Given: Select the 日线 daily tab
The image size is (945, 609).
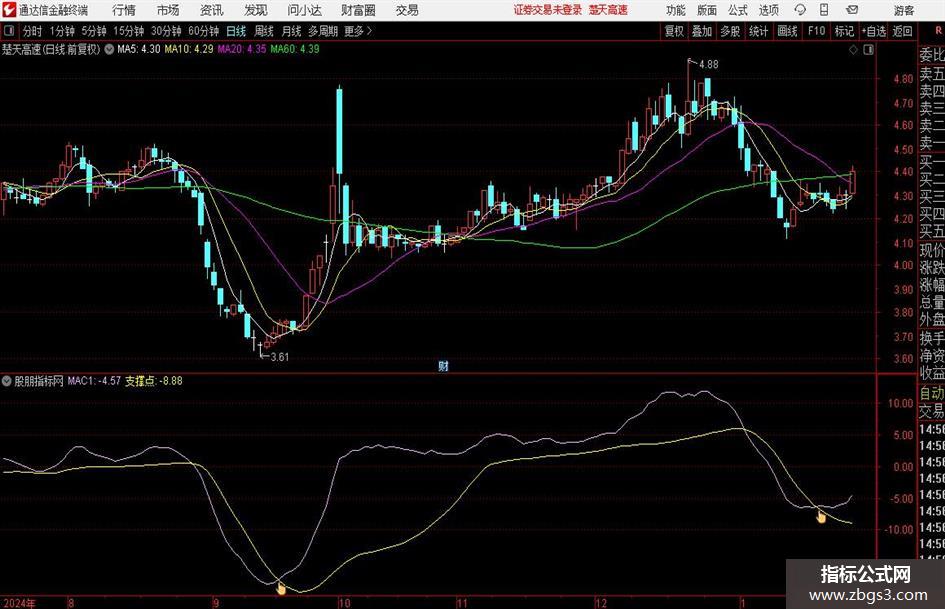Looking at the screenshot, I should (236, 31).
